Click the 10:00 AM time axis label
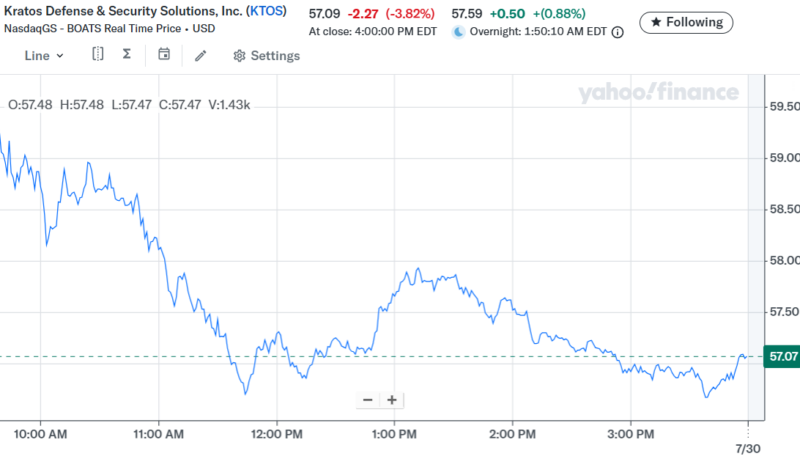800x456 pixels. click(x=42, y=435)
